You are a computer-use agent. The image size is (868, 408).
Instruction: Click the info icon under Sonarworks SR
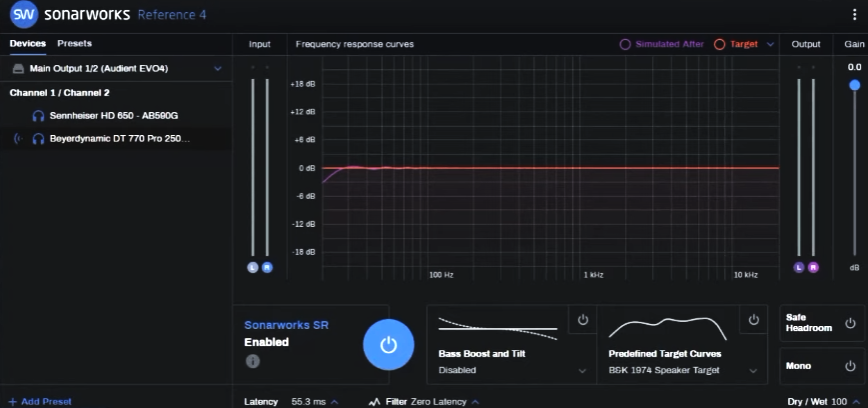click(252, 361)
